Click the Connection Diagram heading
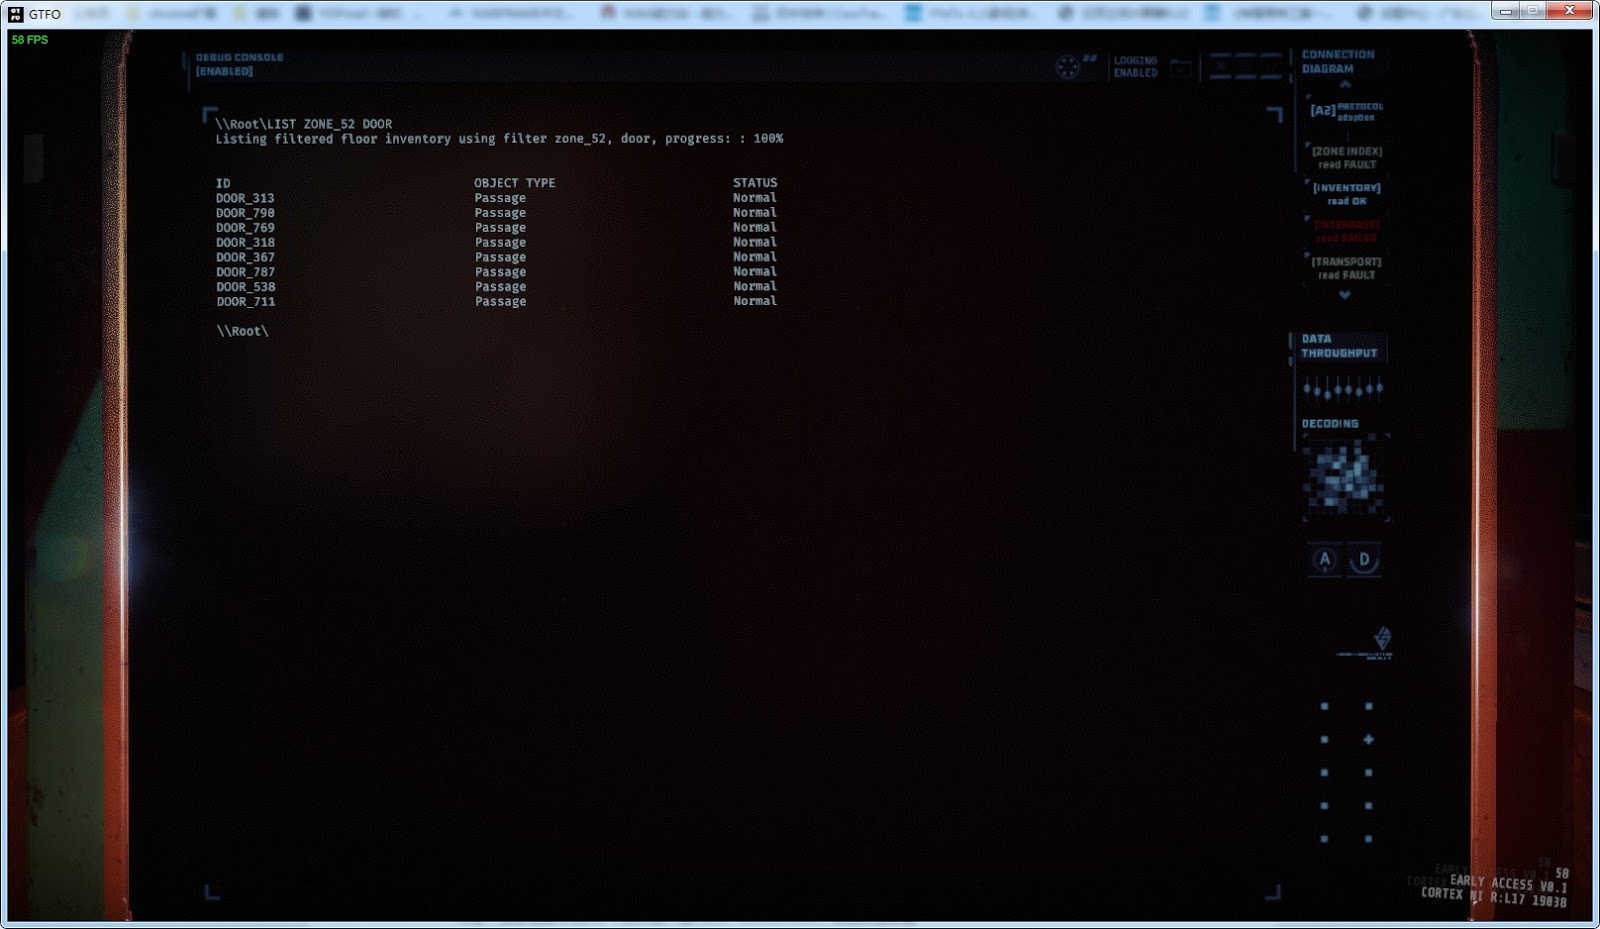The width and height of the screenshot is (1600, 929). (1338, 62)
